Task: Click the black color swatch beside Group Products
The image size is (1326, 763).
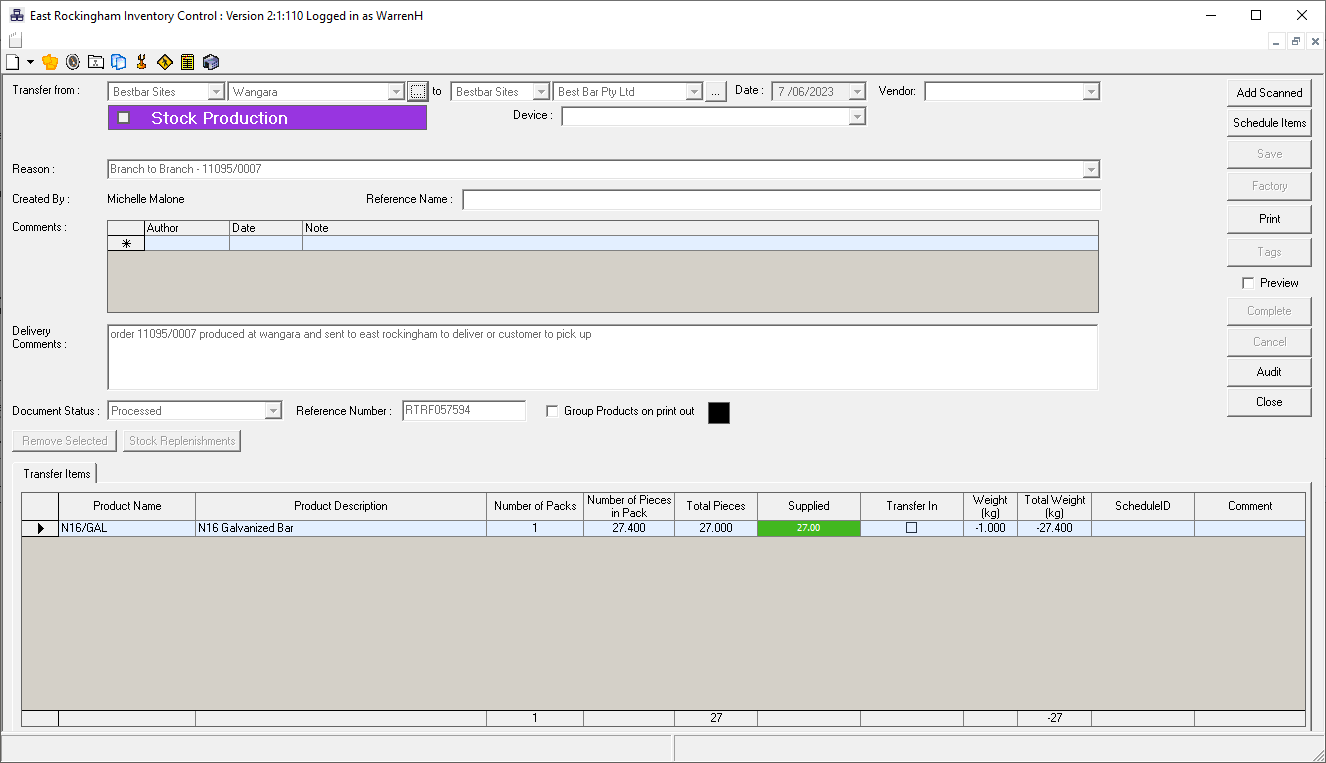Action: (x=718, y=412)
